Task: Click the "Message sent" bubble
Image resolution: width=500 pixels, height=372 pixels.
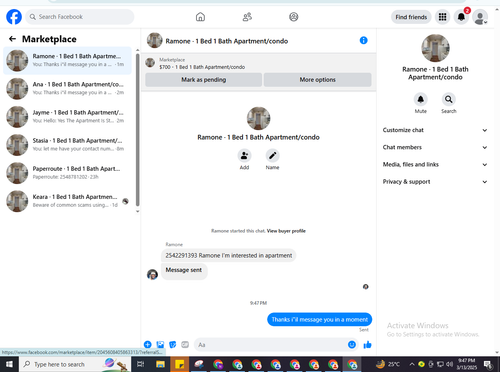Action: coord(184,270)
